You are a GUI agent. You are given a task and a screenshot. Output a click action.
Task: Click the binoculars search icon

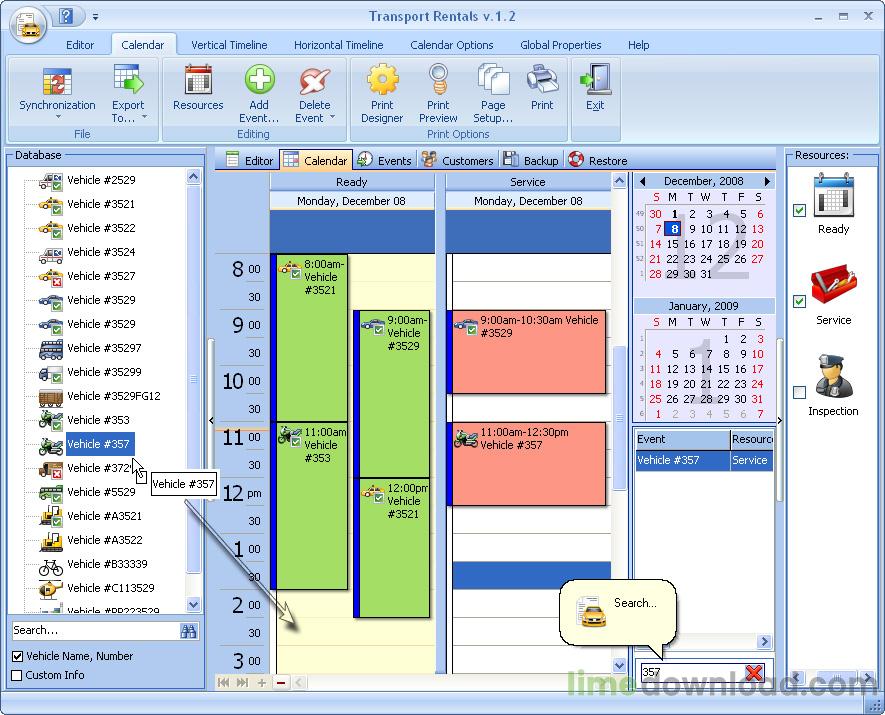pyautogui.click(x=189, y=631)
